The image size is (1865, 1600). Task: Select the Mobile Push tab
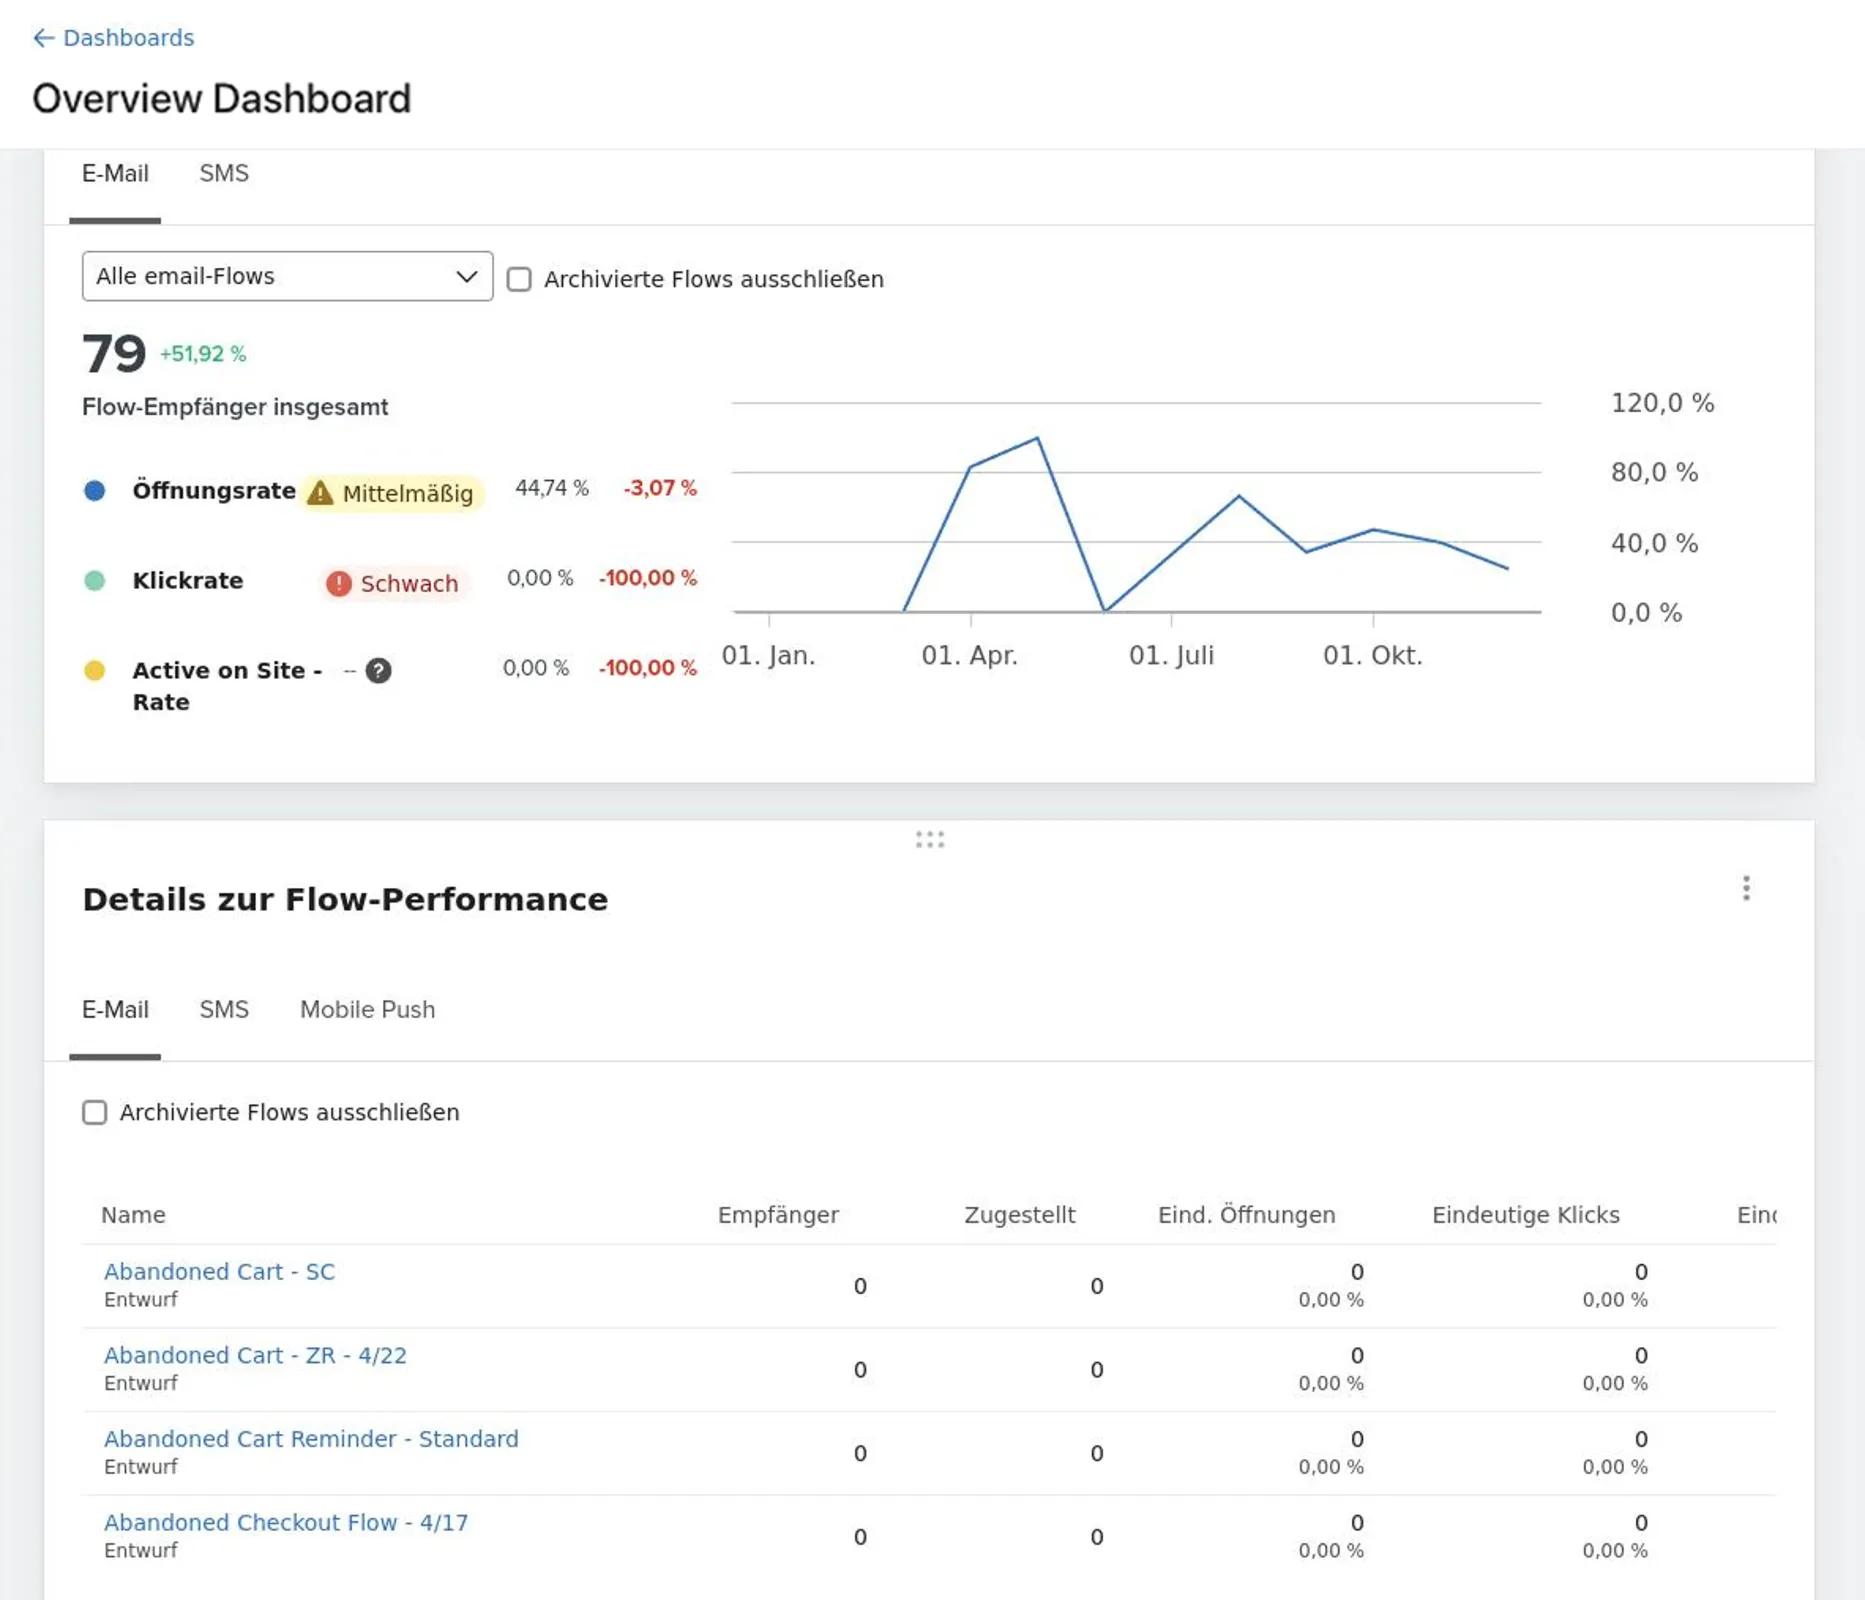tap(367, 1009)
